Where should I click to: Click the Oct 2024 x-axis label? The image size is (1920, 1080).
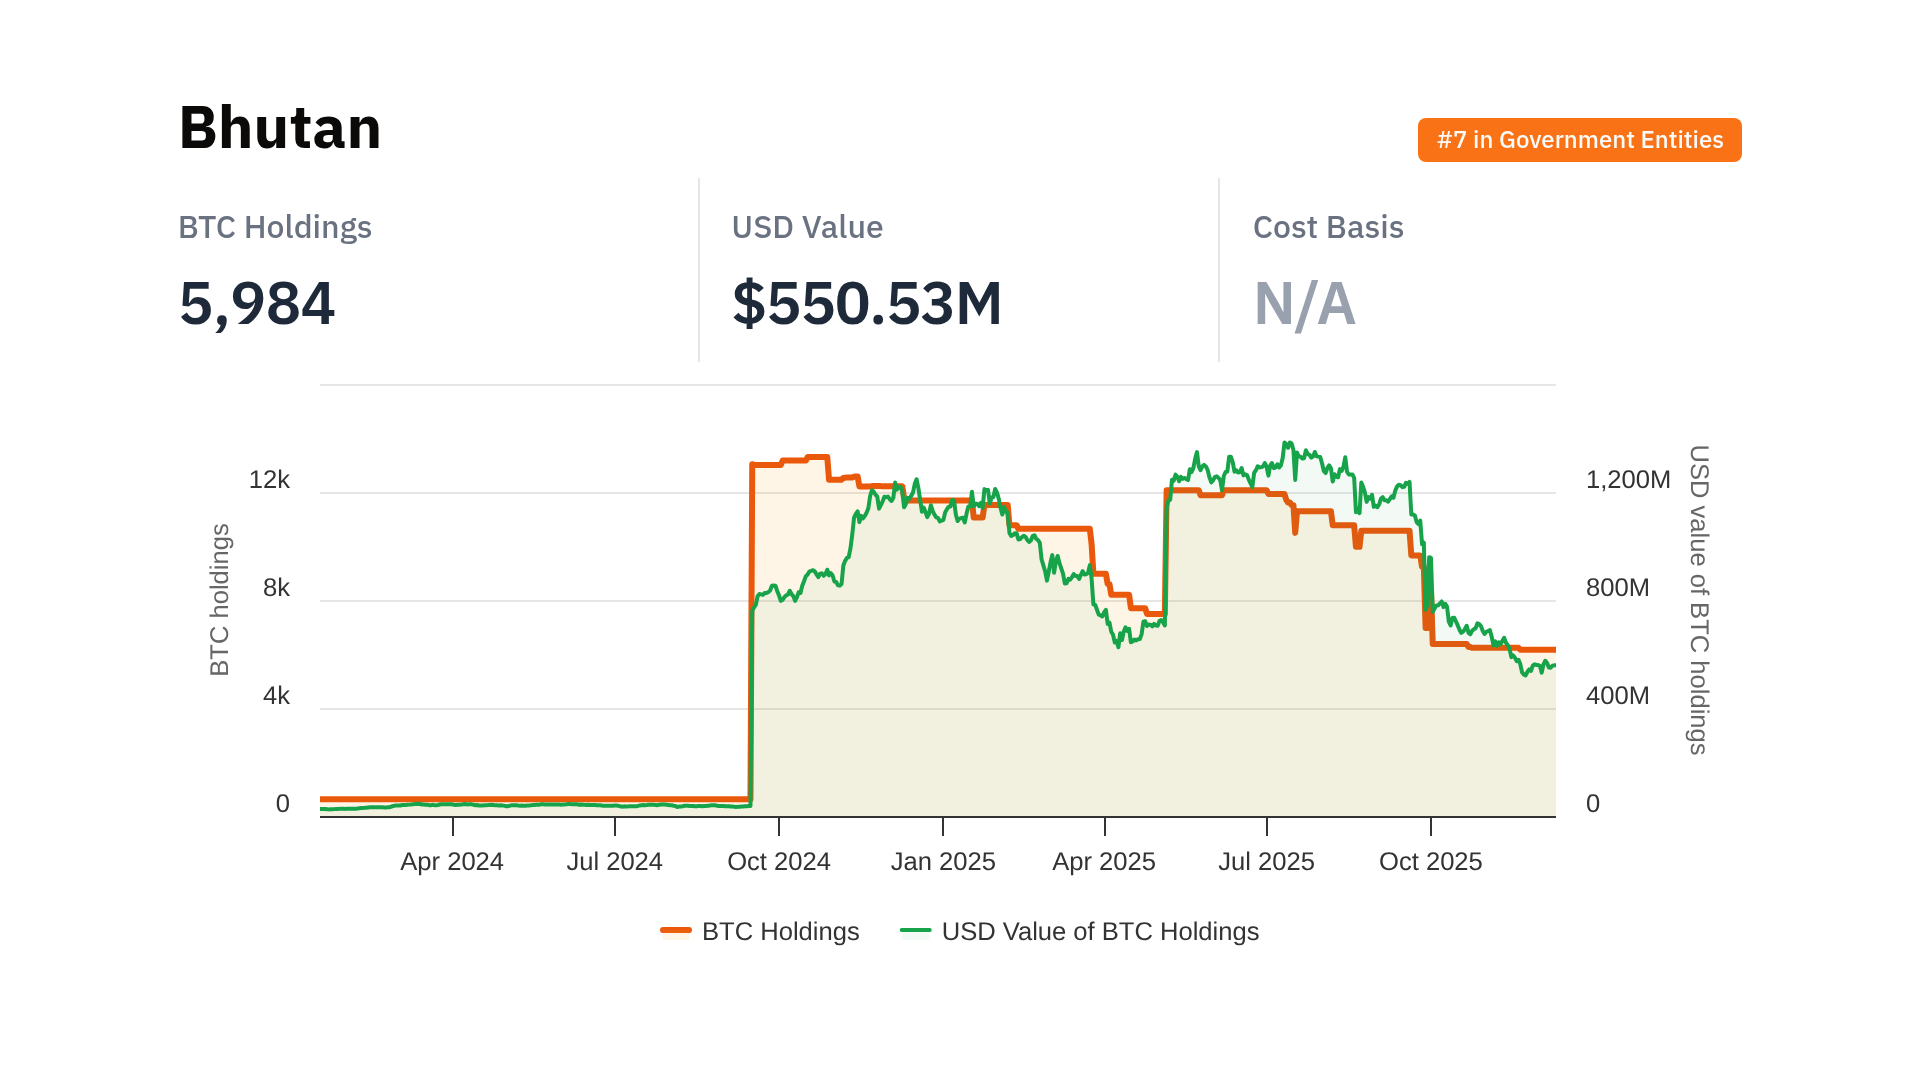[x=779, y=861]
